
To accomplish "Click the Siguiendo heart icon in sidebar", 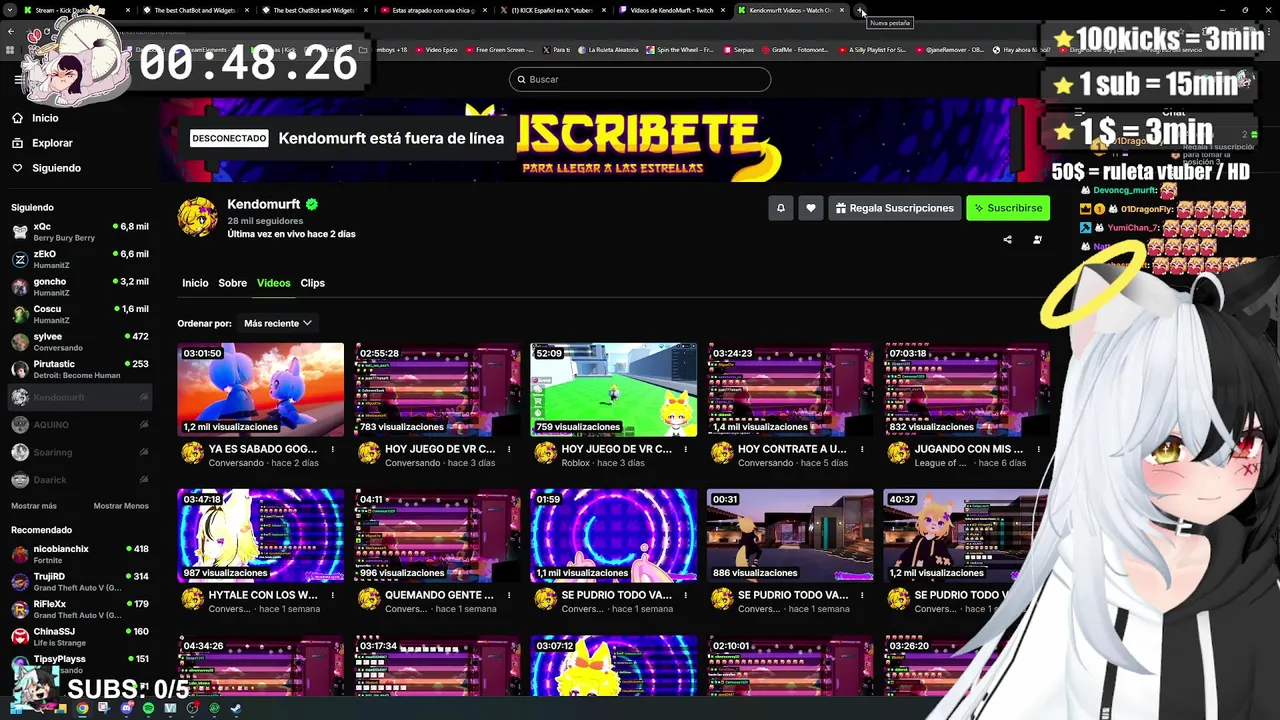I will click(x=17, y=168).
